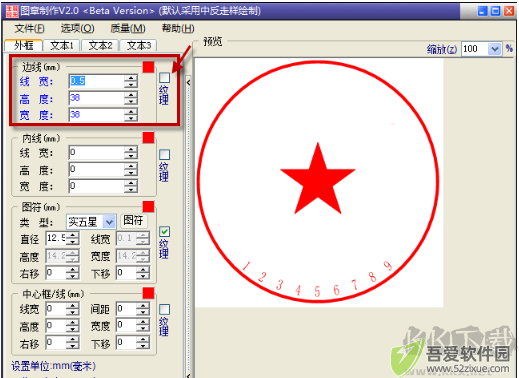Viewport: 519px width, 378px height.
Task: Switch to the 文本2 tab
Action: (x=100, y=45)
